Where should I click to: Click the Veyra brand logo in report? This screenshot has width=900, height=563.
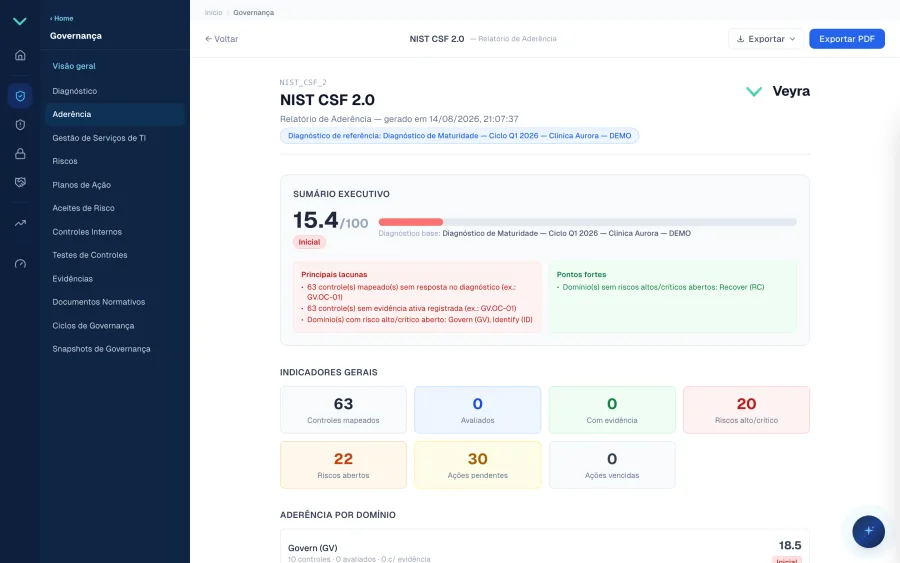pyautogui.click(x=777, y=91)
